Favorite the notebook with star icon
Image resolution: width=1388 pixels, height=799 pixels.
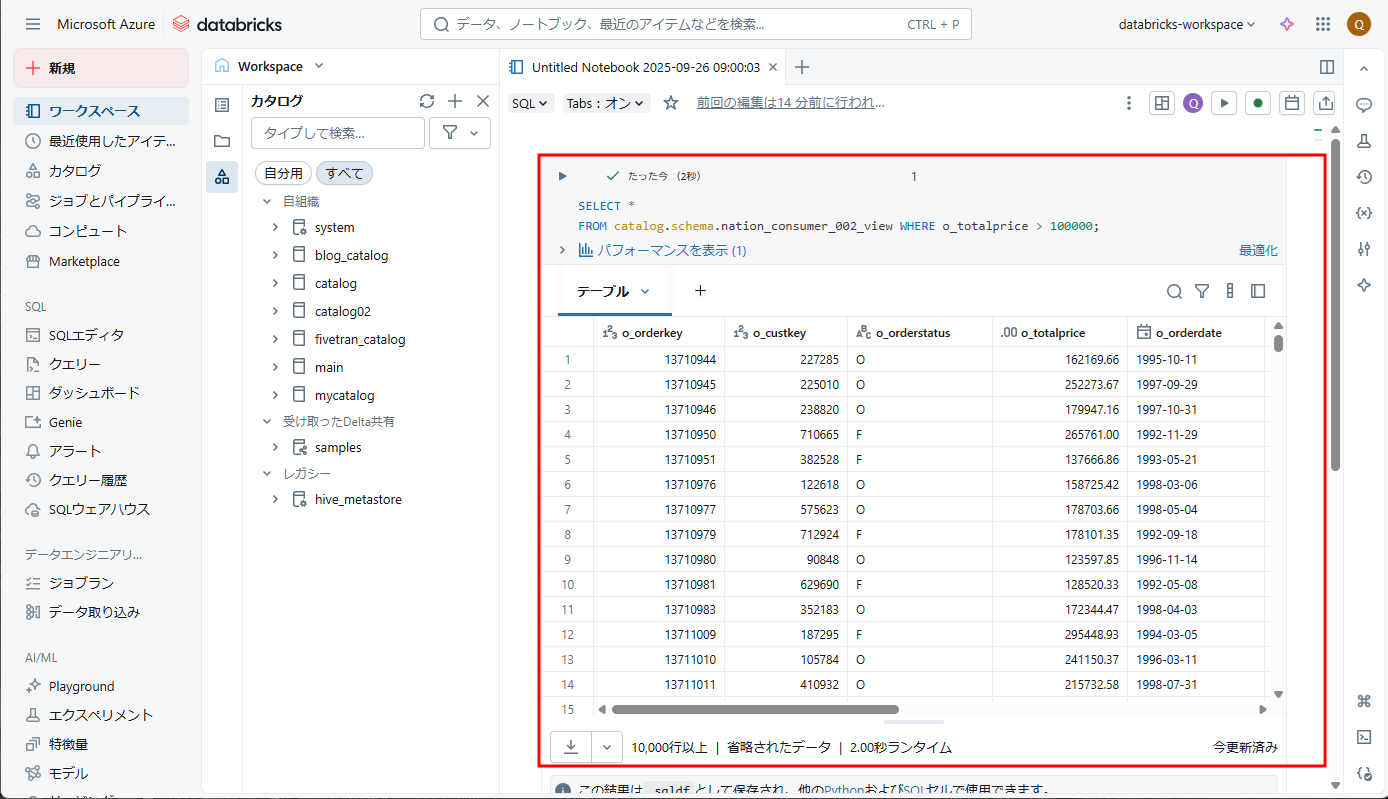click(x=671, y=103)
